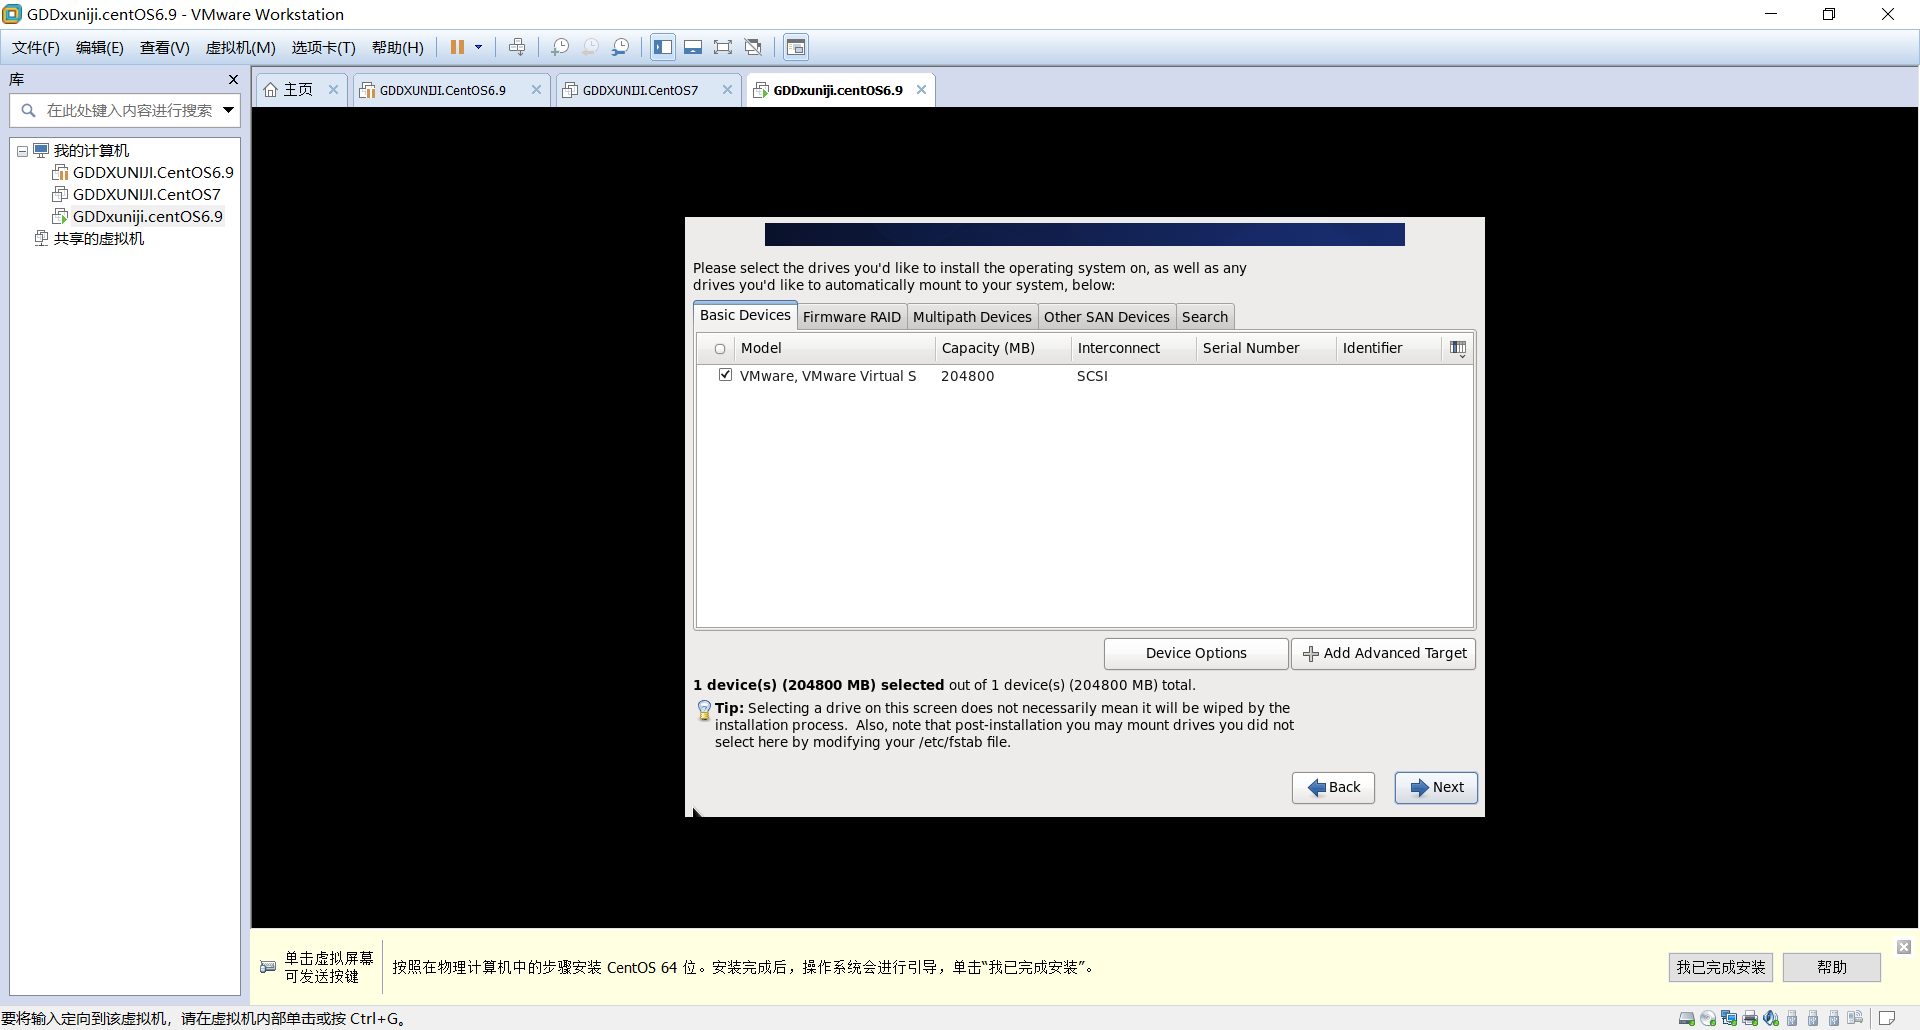
Task: Toggle the thumbnail bar icon
Action: 693,47
